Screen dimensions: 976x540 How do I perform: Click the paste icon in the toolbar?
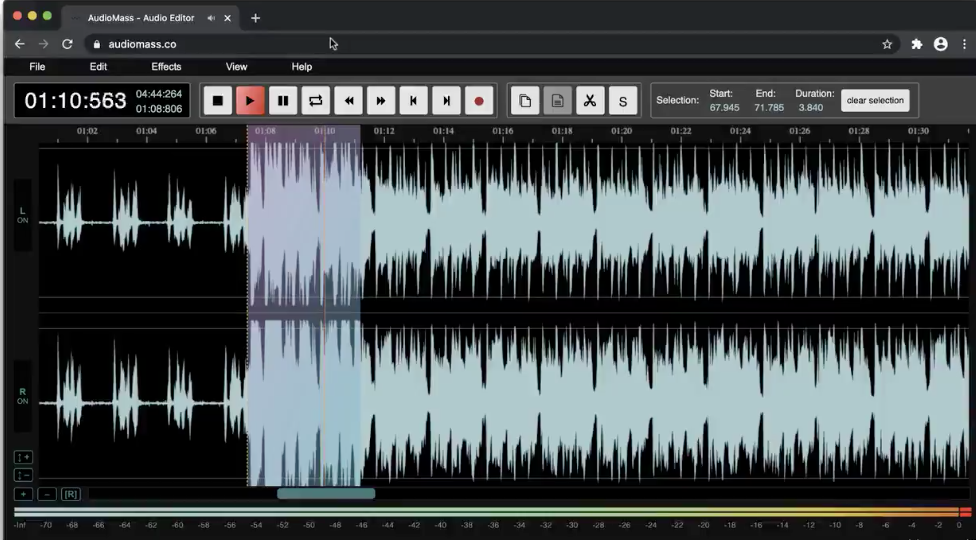(558, 101)
